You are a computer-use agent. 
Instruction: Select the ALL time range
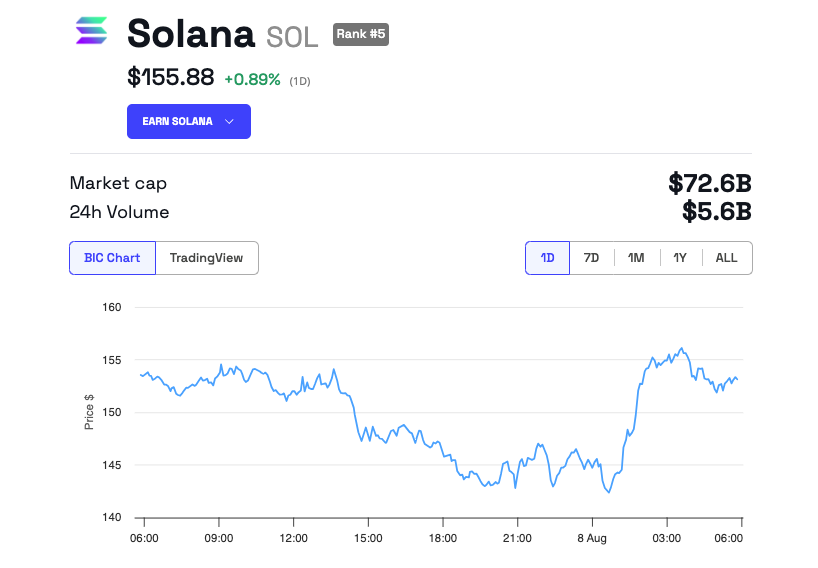click(x=726, y=258)
